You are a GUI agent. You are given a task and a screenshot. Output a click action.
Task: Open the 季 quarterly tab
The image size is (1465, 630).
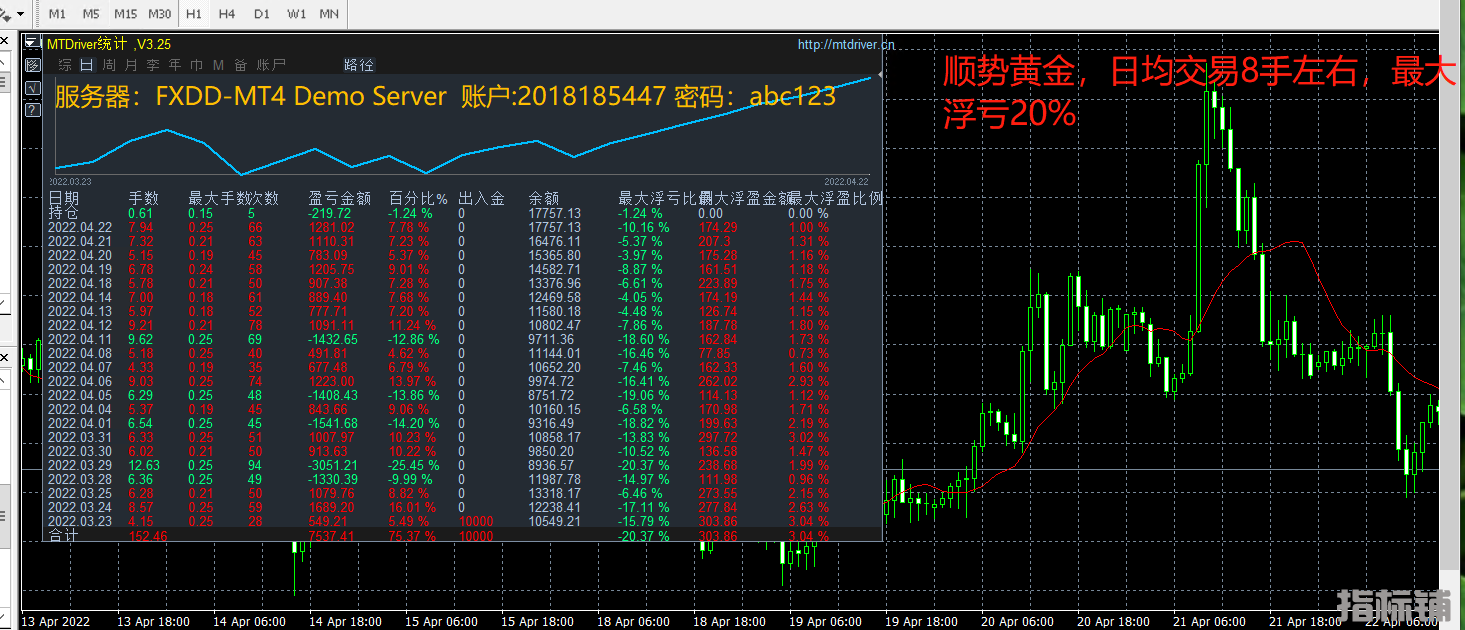point(153,65)
